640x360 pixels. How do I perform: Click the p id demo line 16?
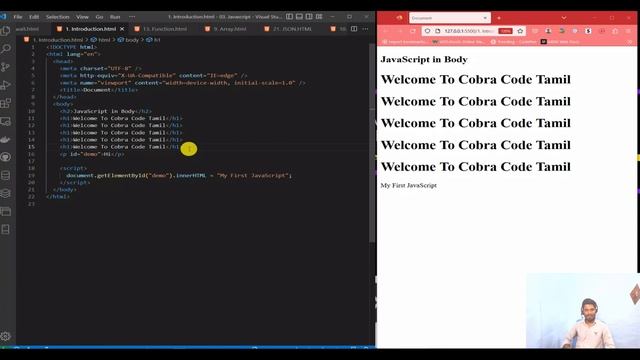pos(92,154)
